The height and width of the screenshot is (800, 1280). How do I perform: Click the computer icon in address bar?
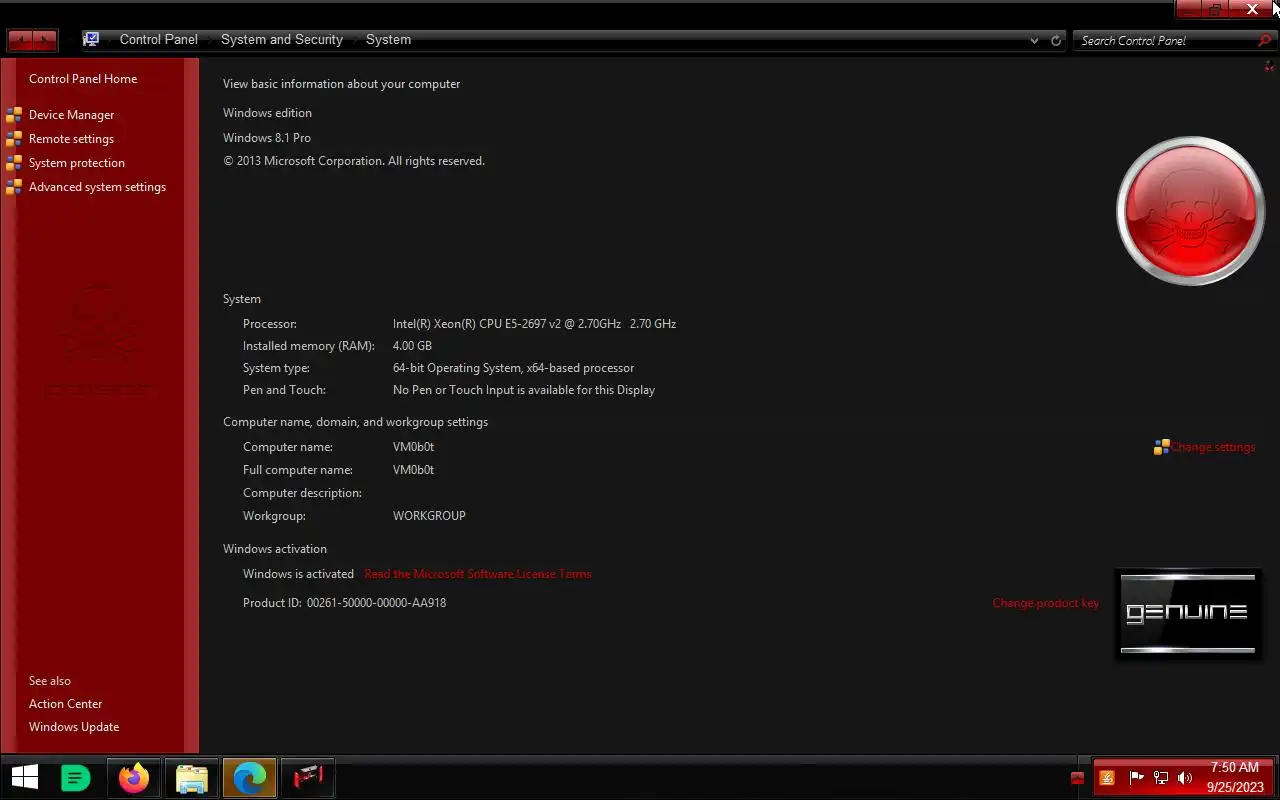point(91,40)
